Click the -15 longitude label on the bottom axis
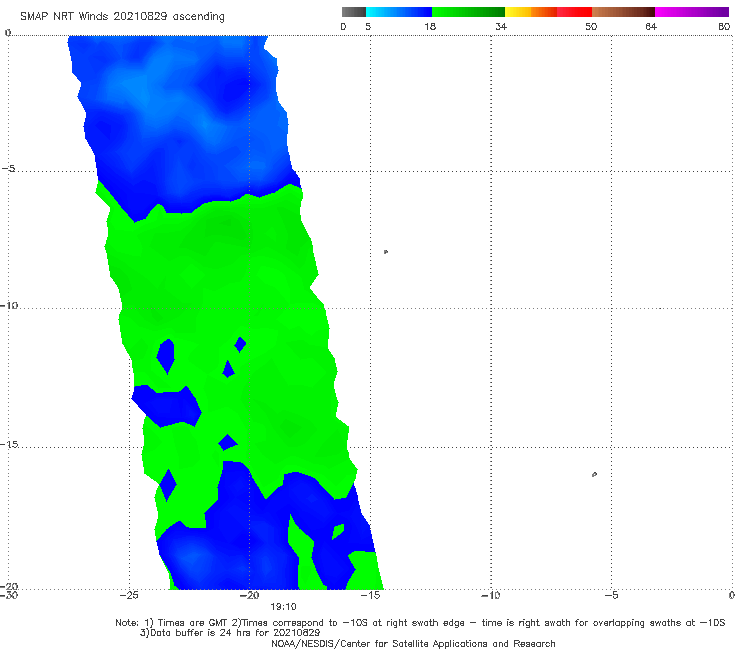 370,596
